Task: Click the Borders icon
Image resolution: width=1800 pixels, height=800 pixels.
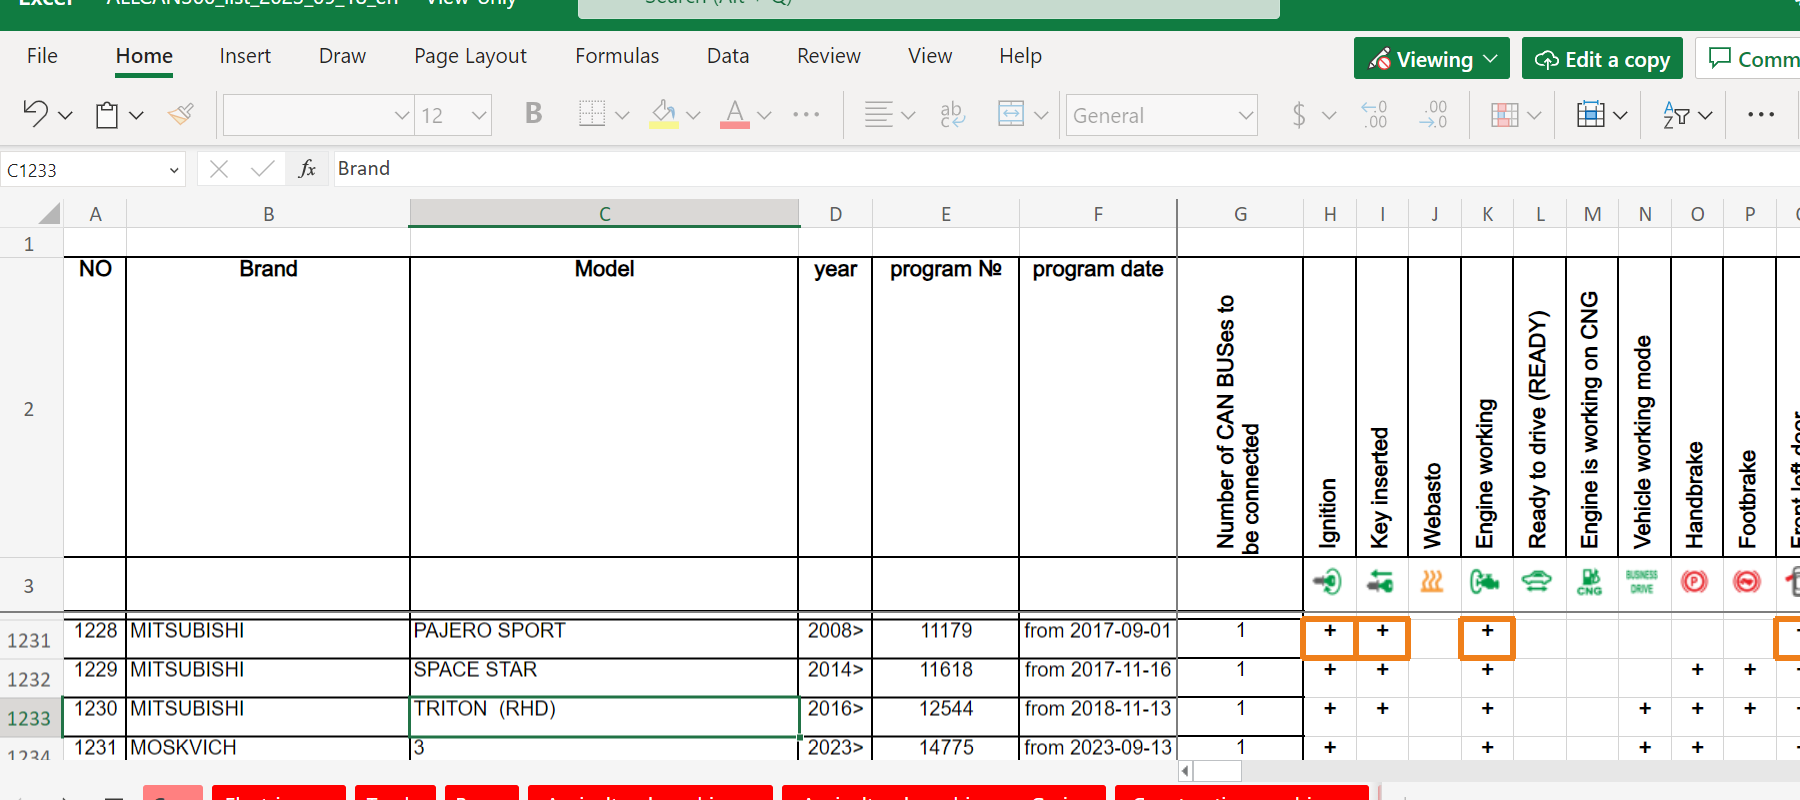Action: (x=592, y=114)
